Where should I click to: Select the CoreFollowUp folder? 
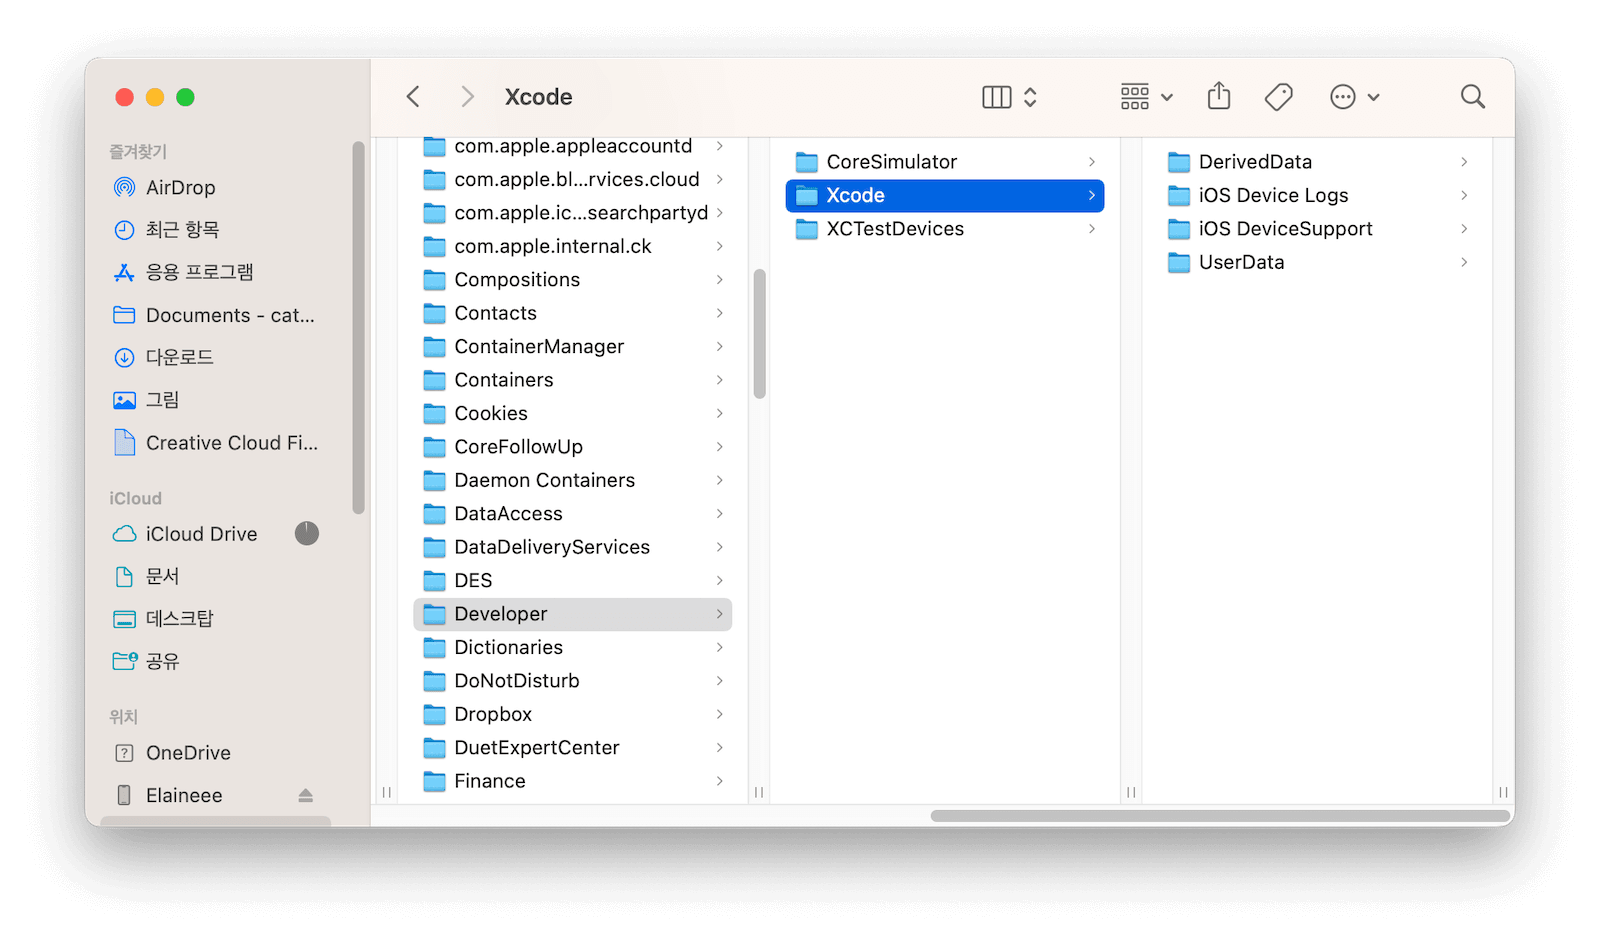[572, 447]
